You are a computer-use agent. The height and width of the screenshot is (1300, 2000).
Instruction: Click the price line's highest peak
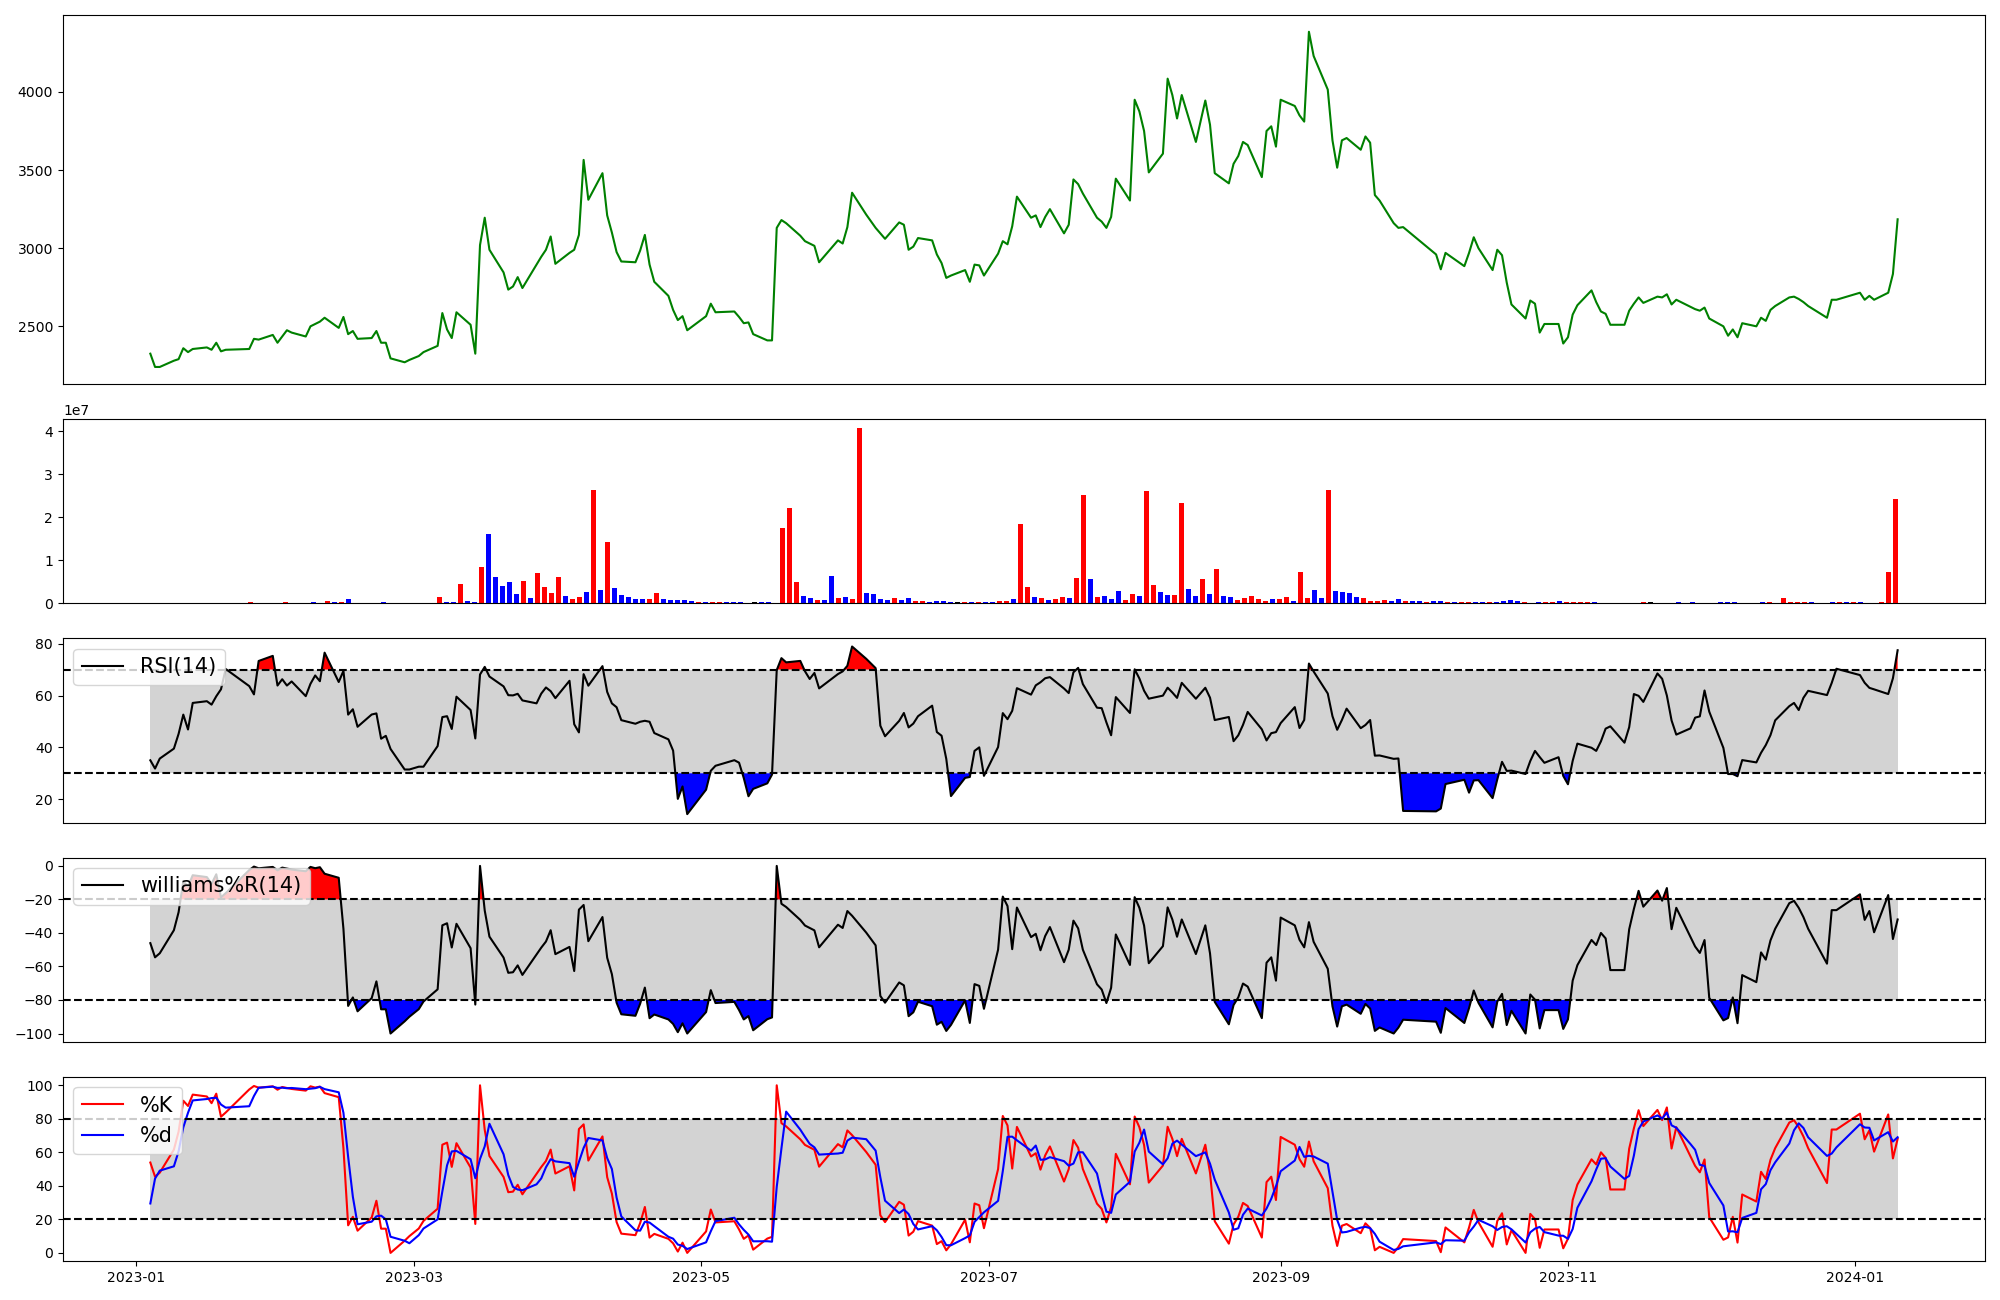point(1308,33)
